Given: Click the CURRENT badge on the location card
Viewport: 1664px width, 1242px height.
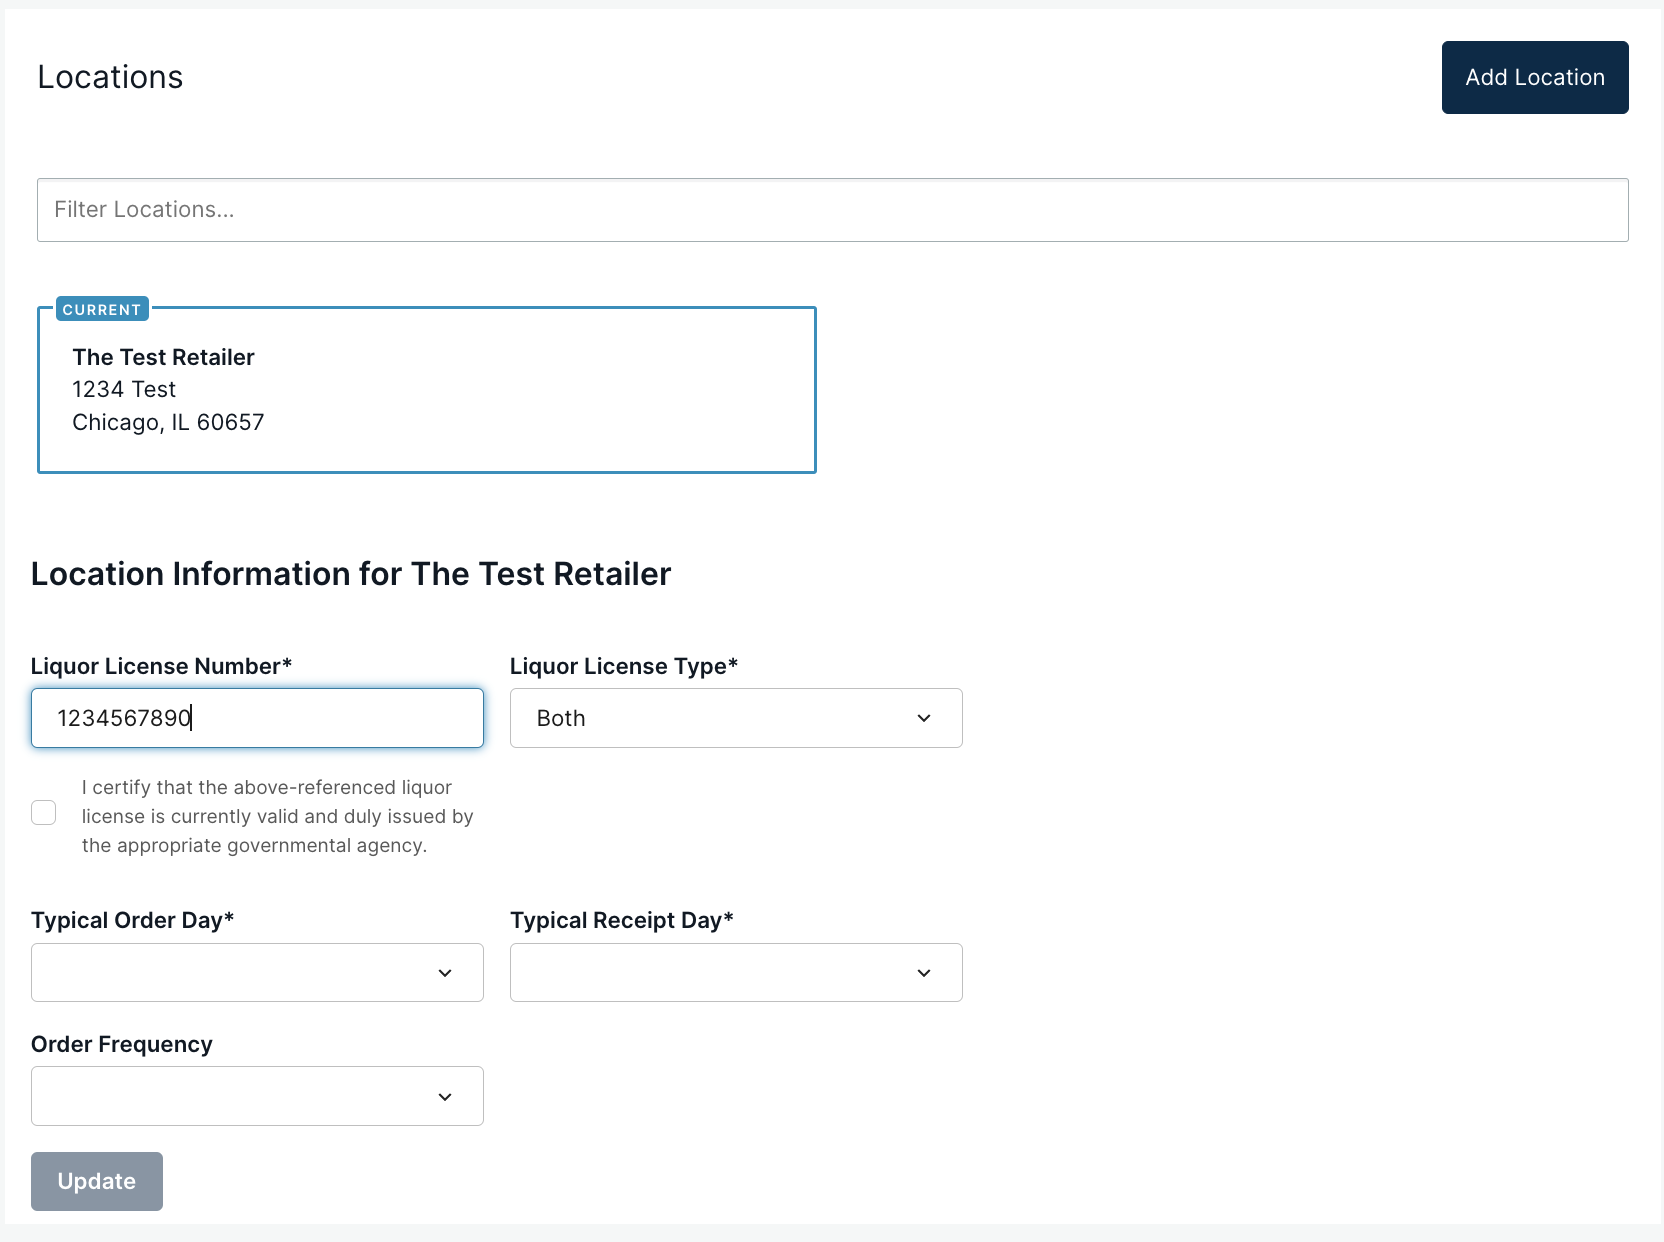Looking at the screenshot, I should pos(101,309).
